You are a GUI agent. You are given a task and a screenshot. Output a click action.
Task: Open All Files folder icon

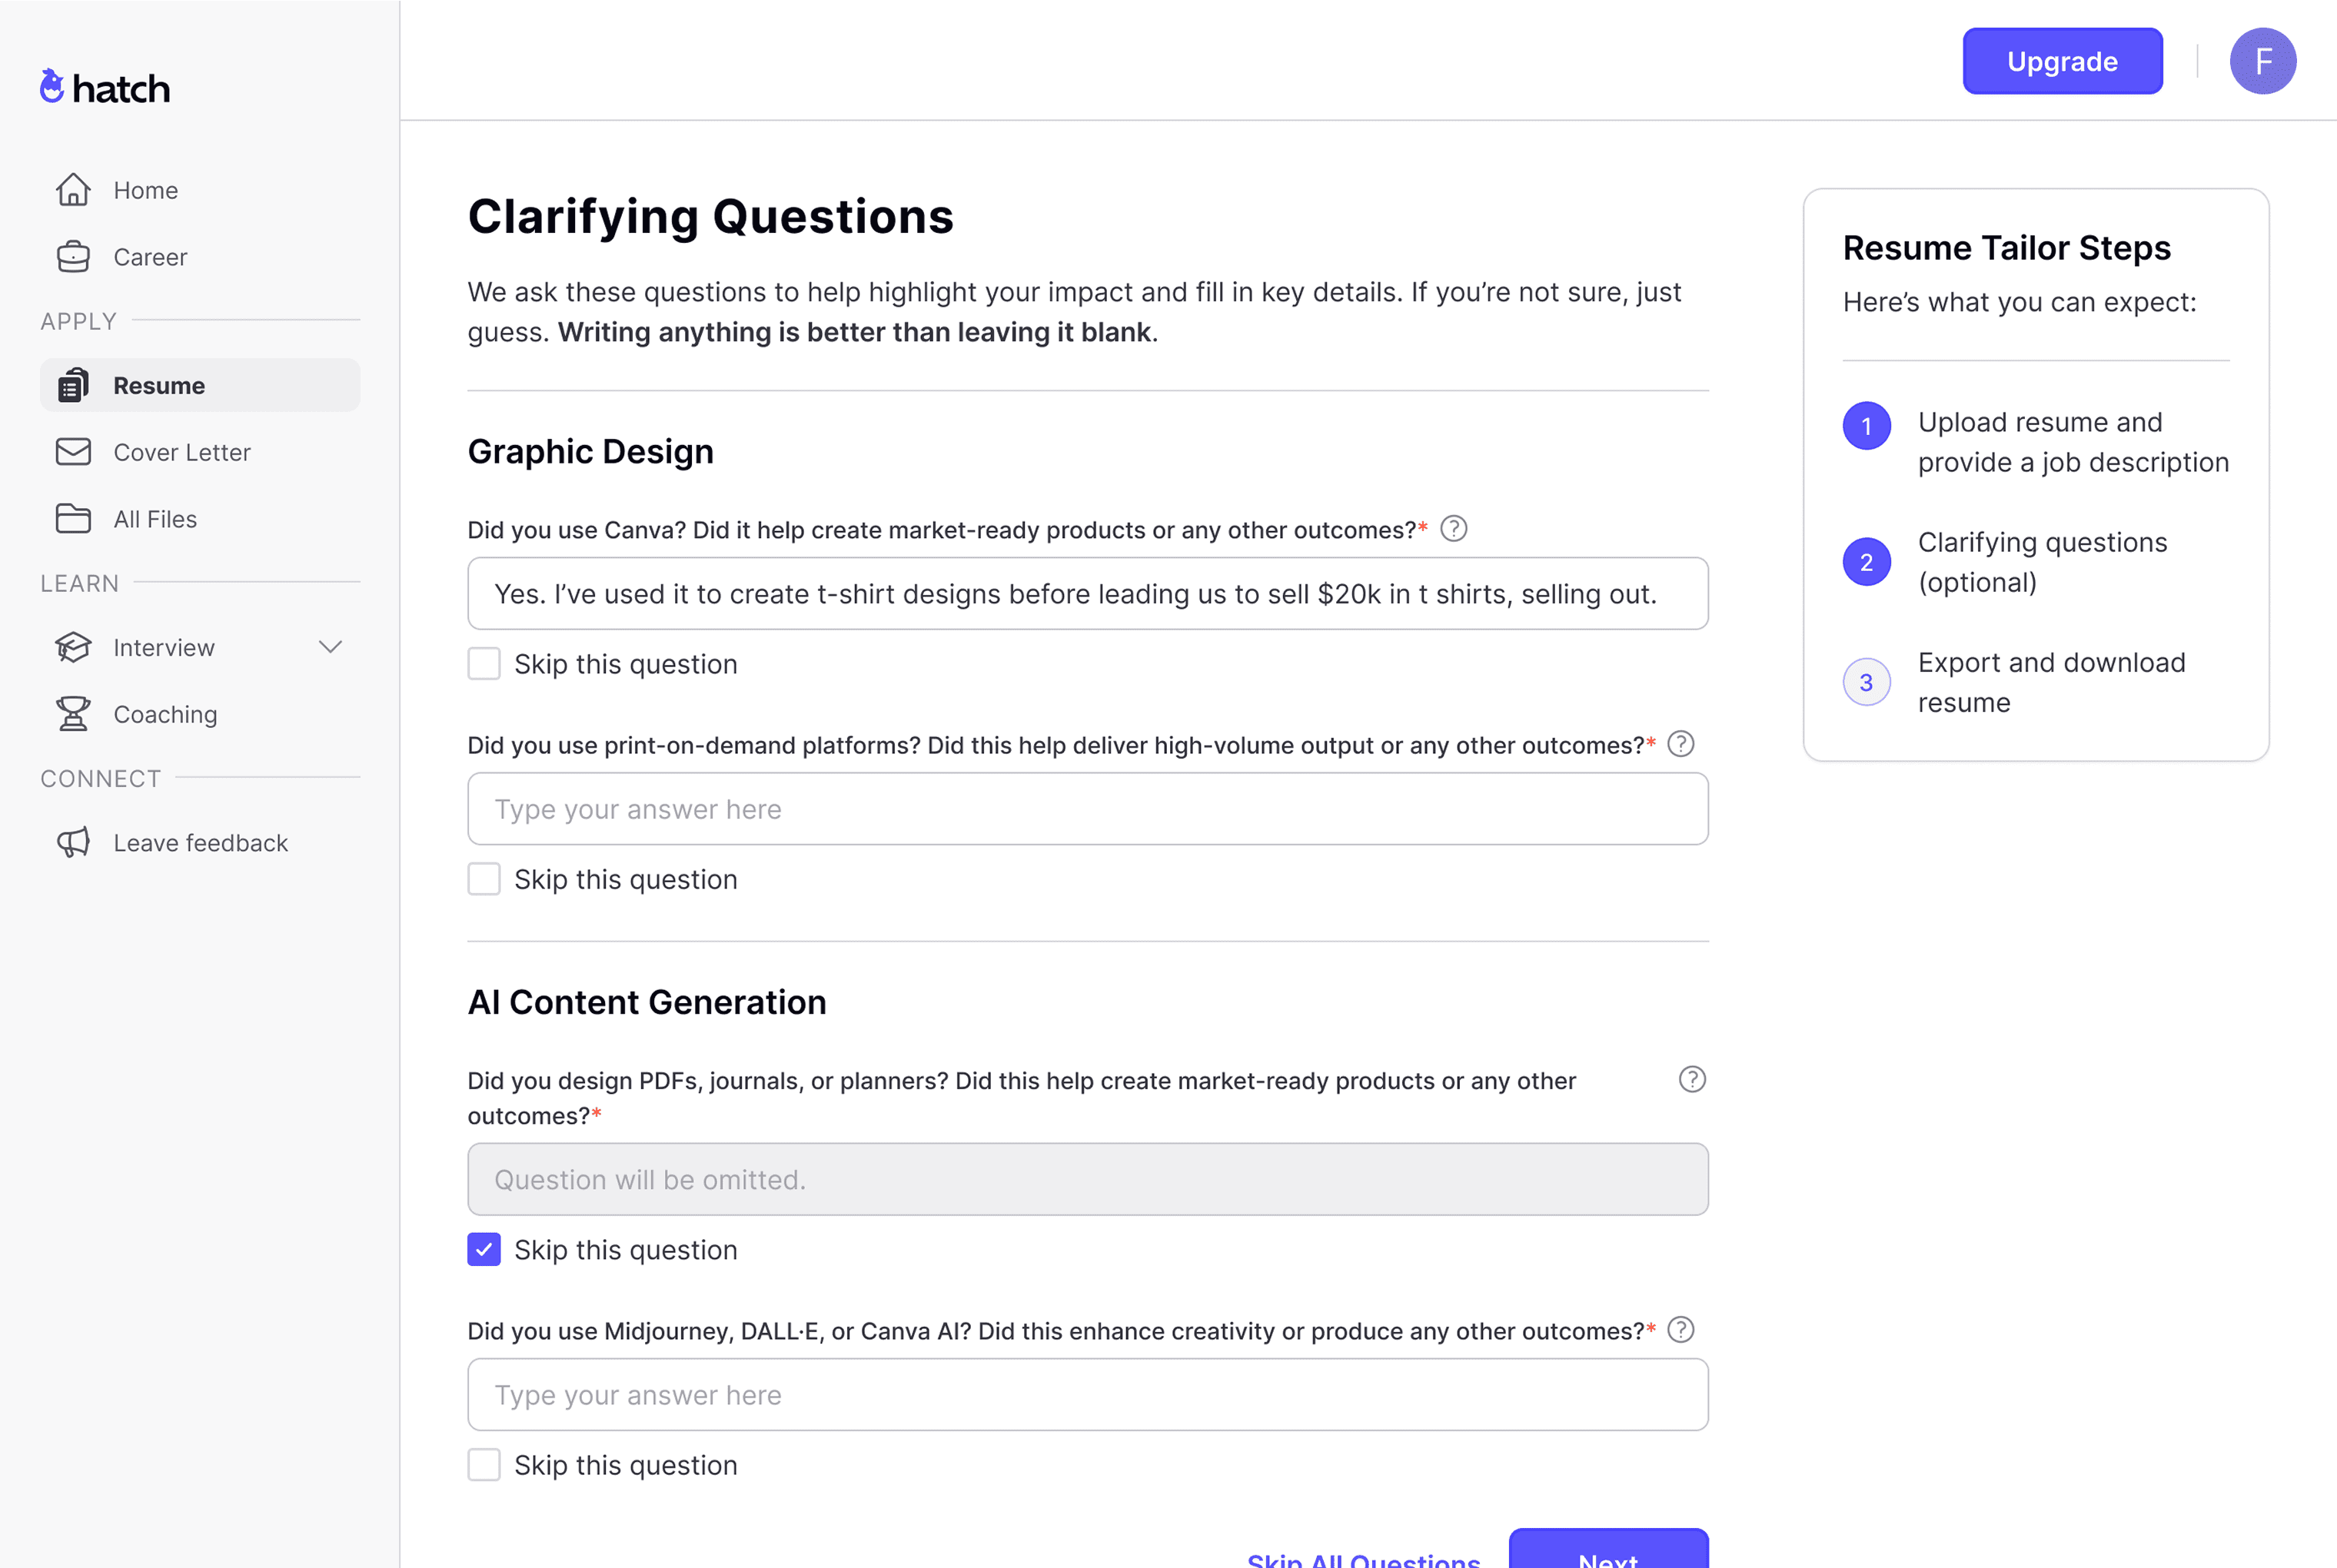[x=73, y=519]
